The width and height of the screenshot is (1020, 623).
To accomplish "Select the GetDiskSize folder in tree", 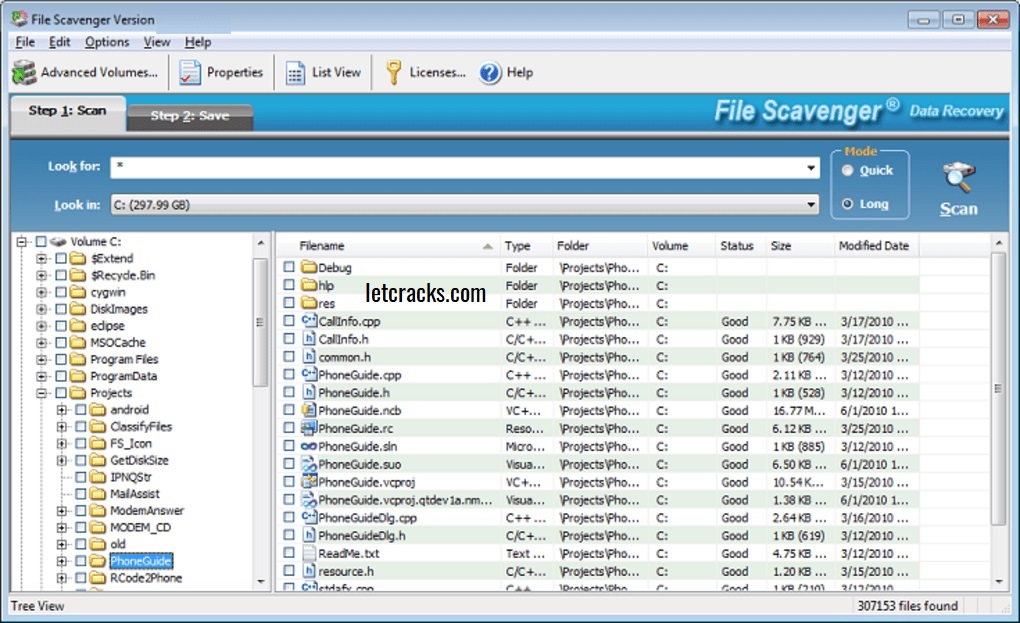I will [139, 460].
